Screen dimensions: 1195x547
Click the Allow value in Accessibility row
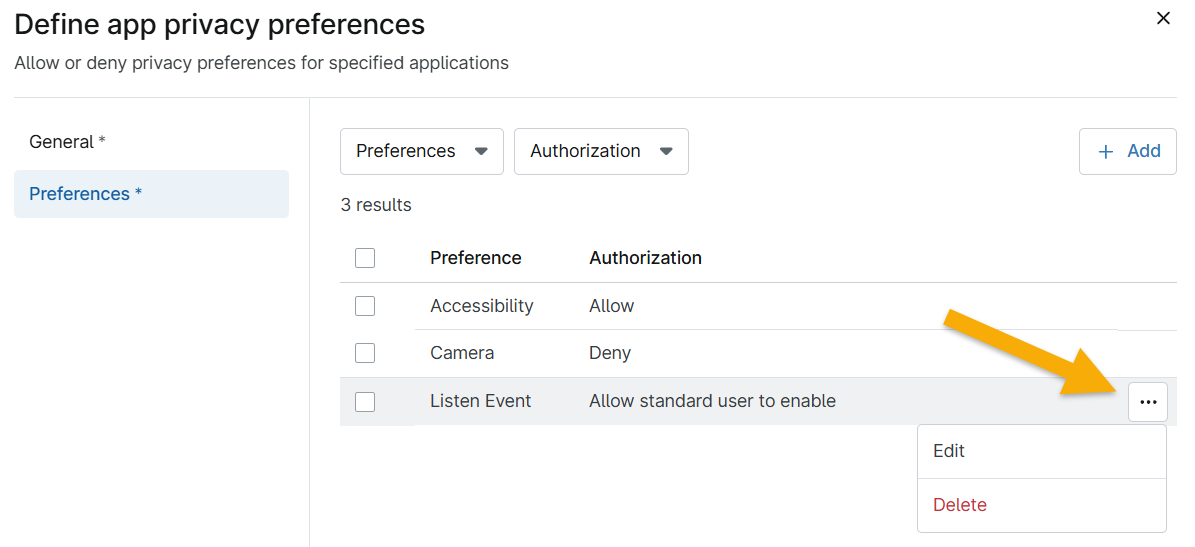pyautogui.click(x=611, y=306)
